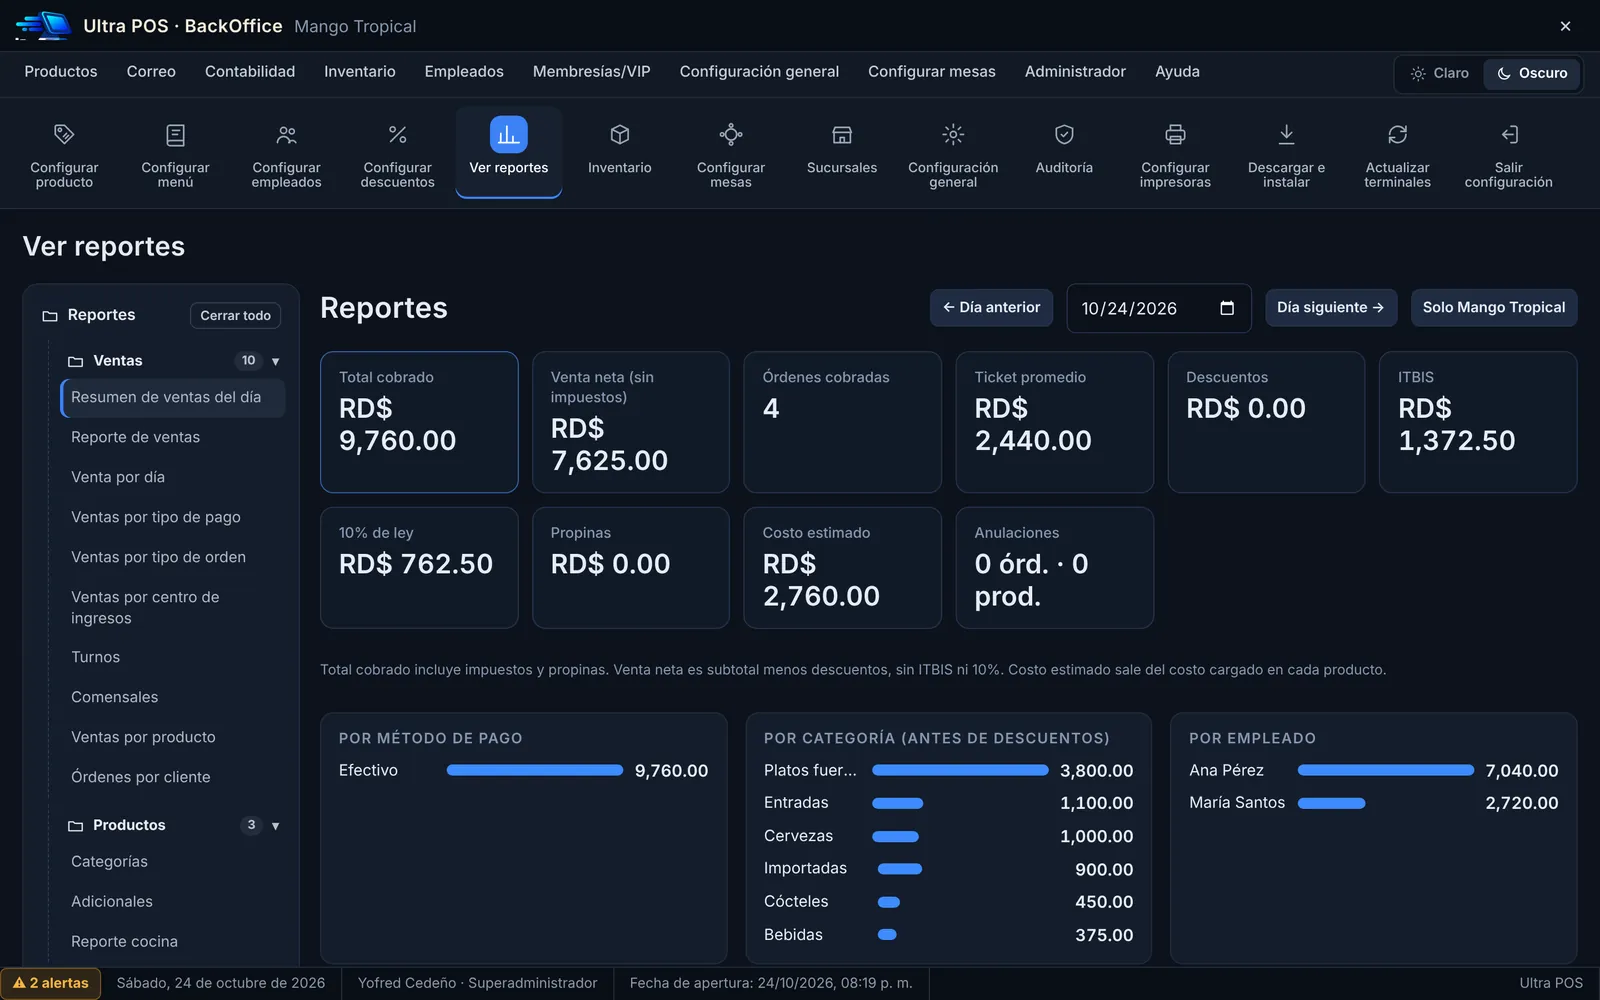Click the Salir configuración exit icon
The width and height of the screenshot is (1600, 1000).
tap(1509, 134)
